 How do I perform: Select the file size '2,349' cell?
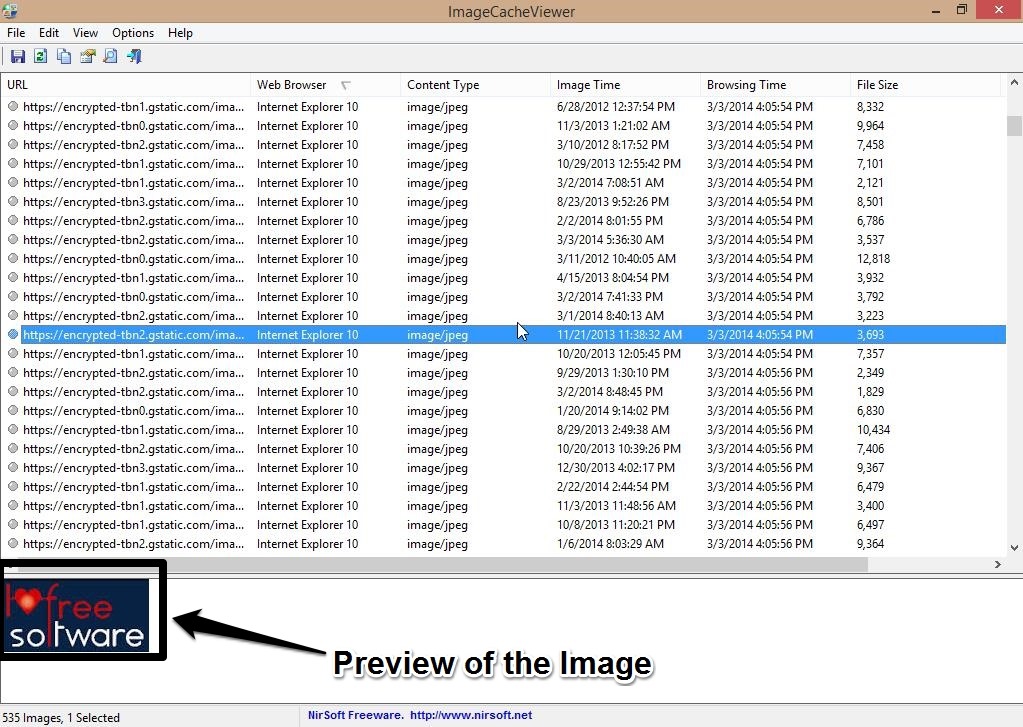point(870,372)
